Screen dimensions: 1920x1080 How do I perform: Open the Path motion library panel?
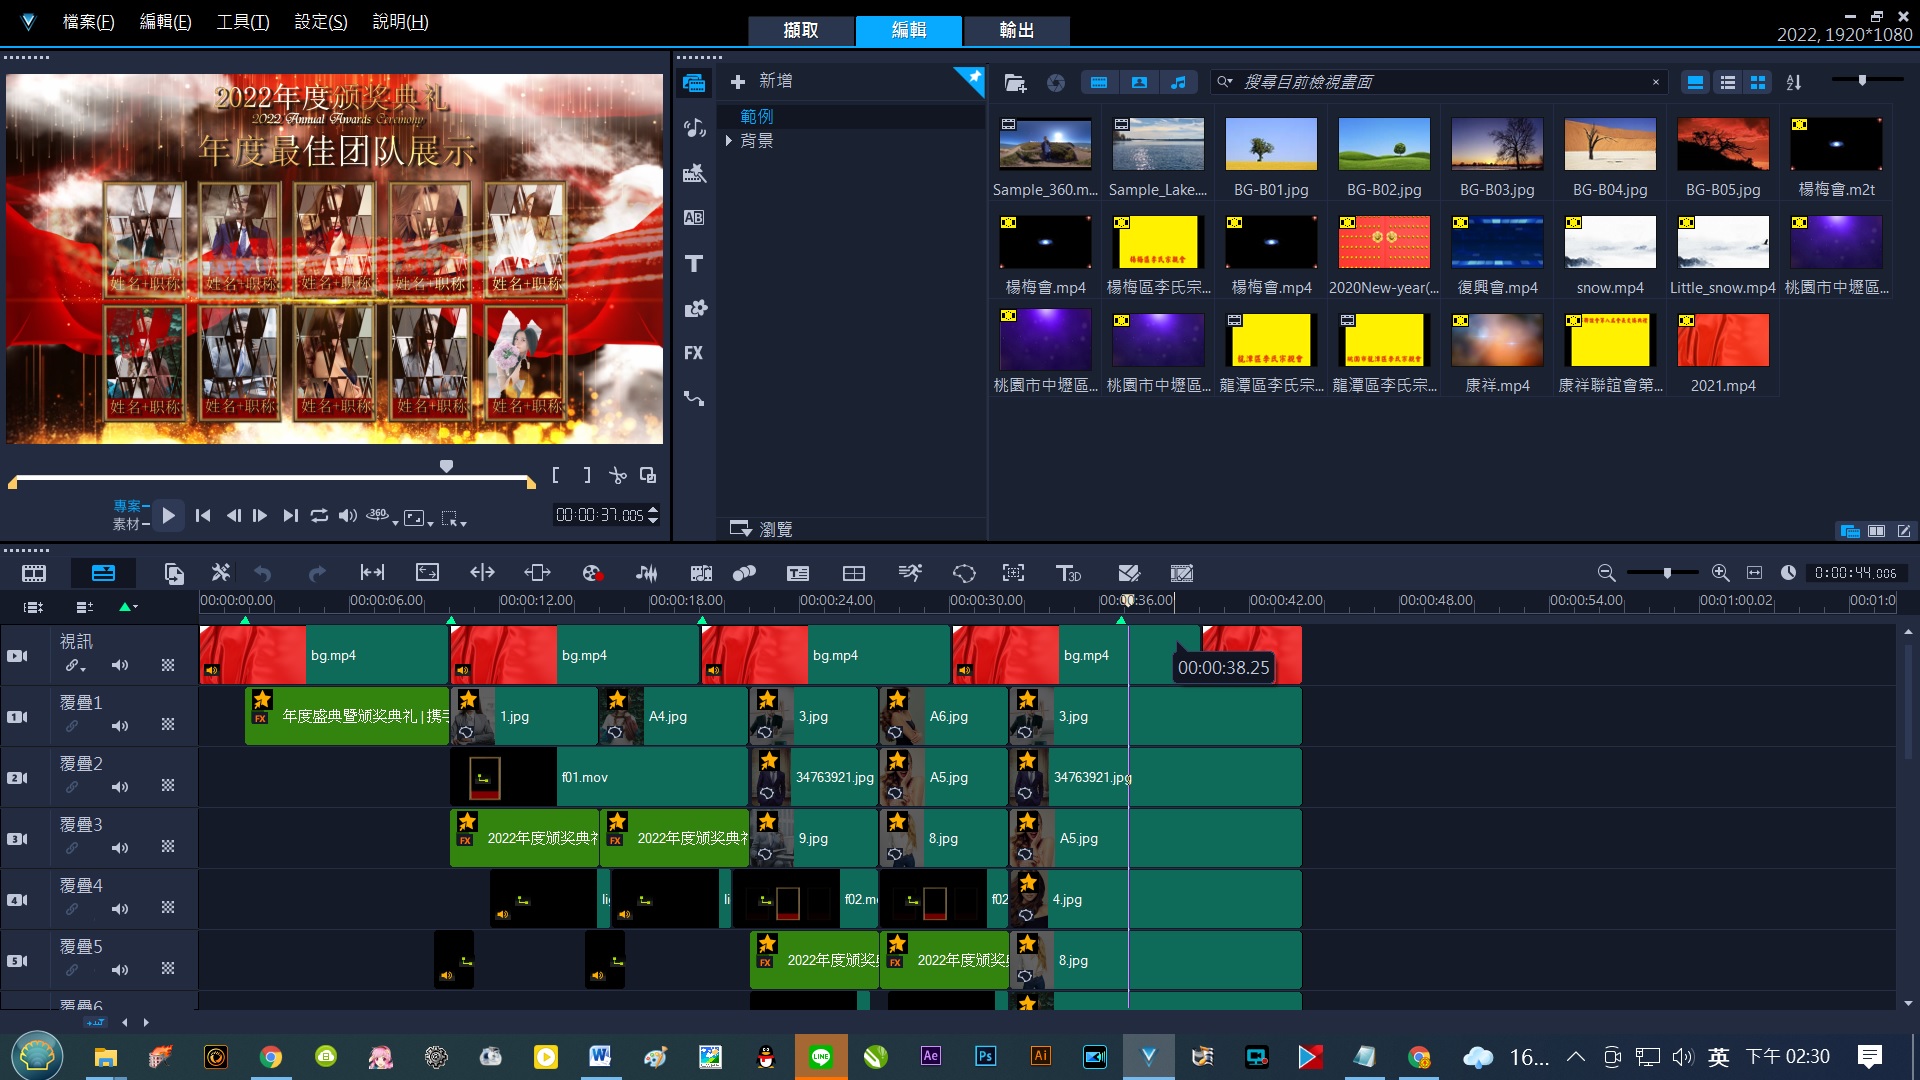pos(694,398)
